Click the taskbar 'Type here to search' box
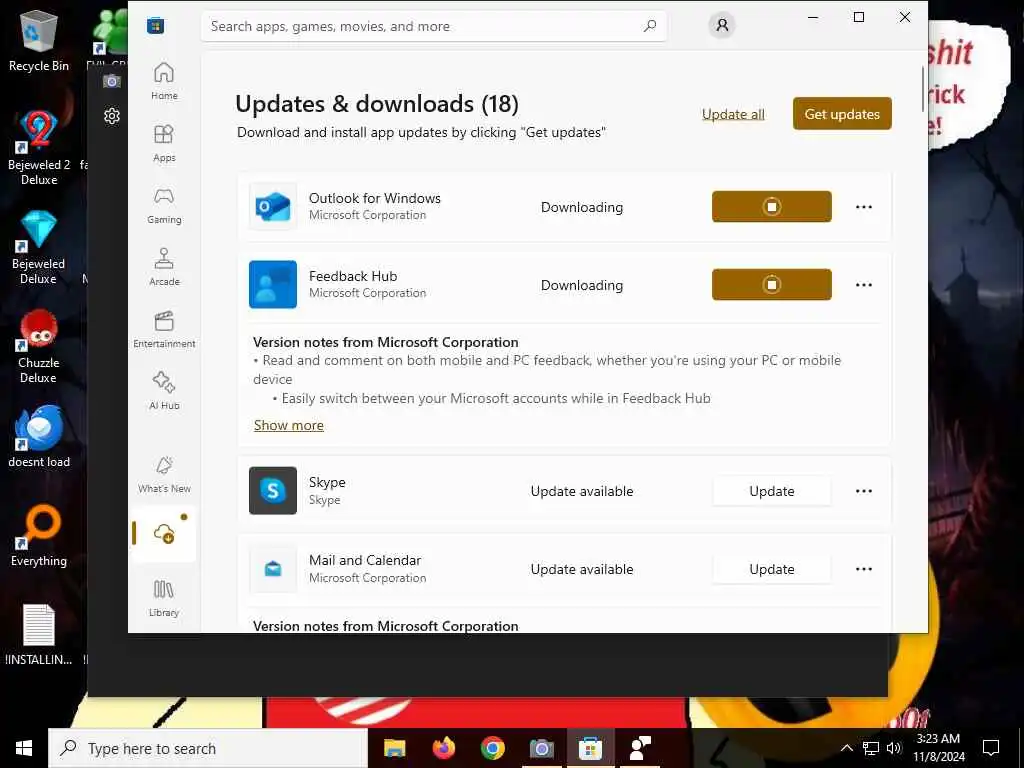This screenshot has height=768, width=1024. pyautogui.click(x=208, y=748)
